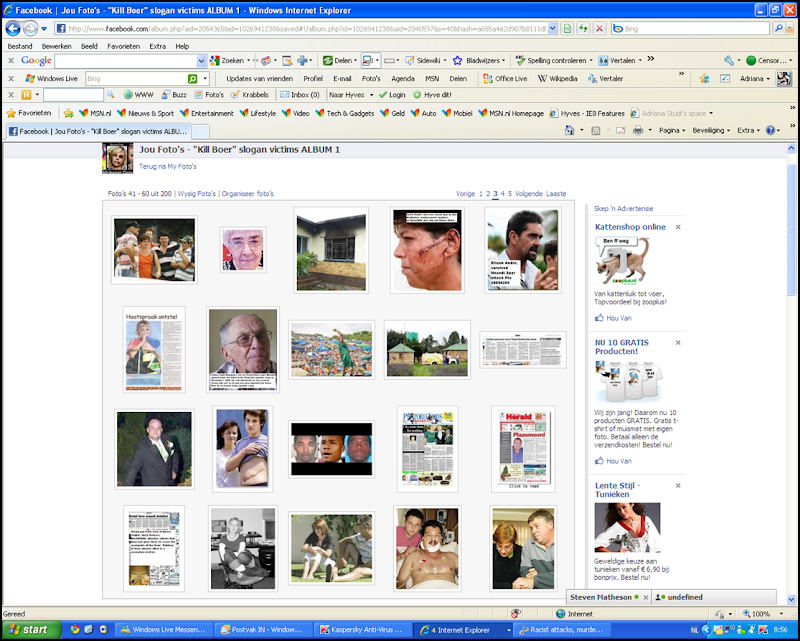Image resolution: width=800 pixels, height=641 pixels.
Task: Click the Home icon in command bar
Action: pos(570,131)
